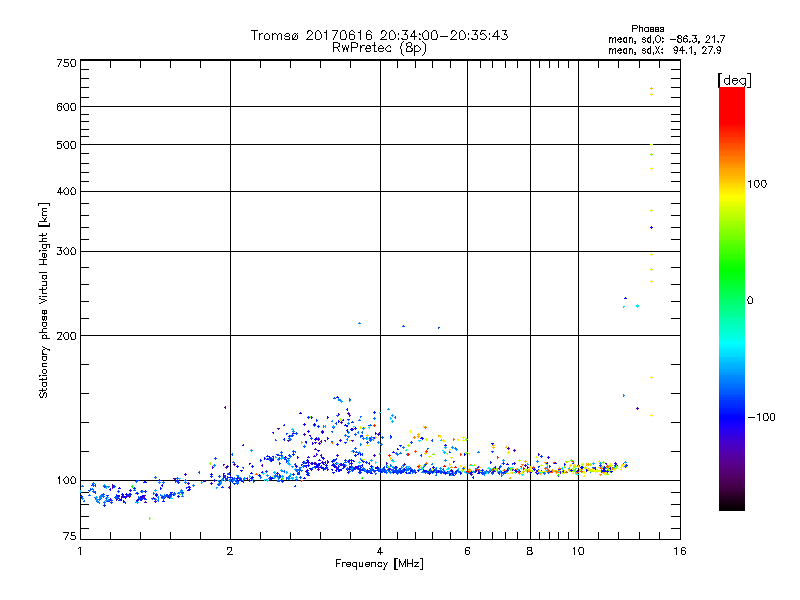800x600 pixels.
Task: Click the 'RwPretec (8p)' subtitle
Action: point(379,48)
